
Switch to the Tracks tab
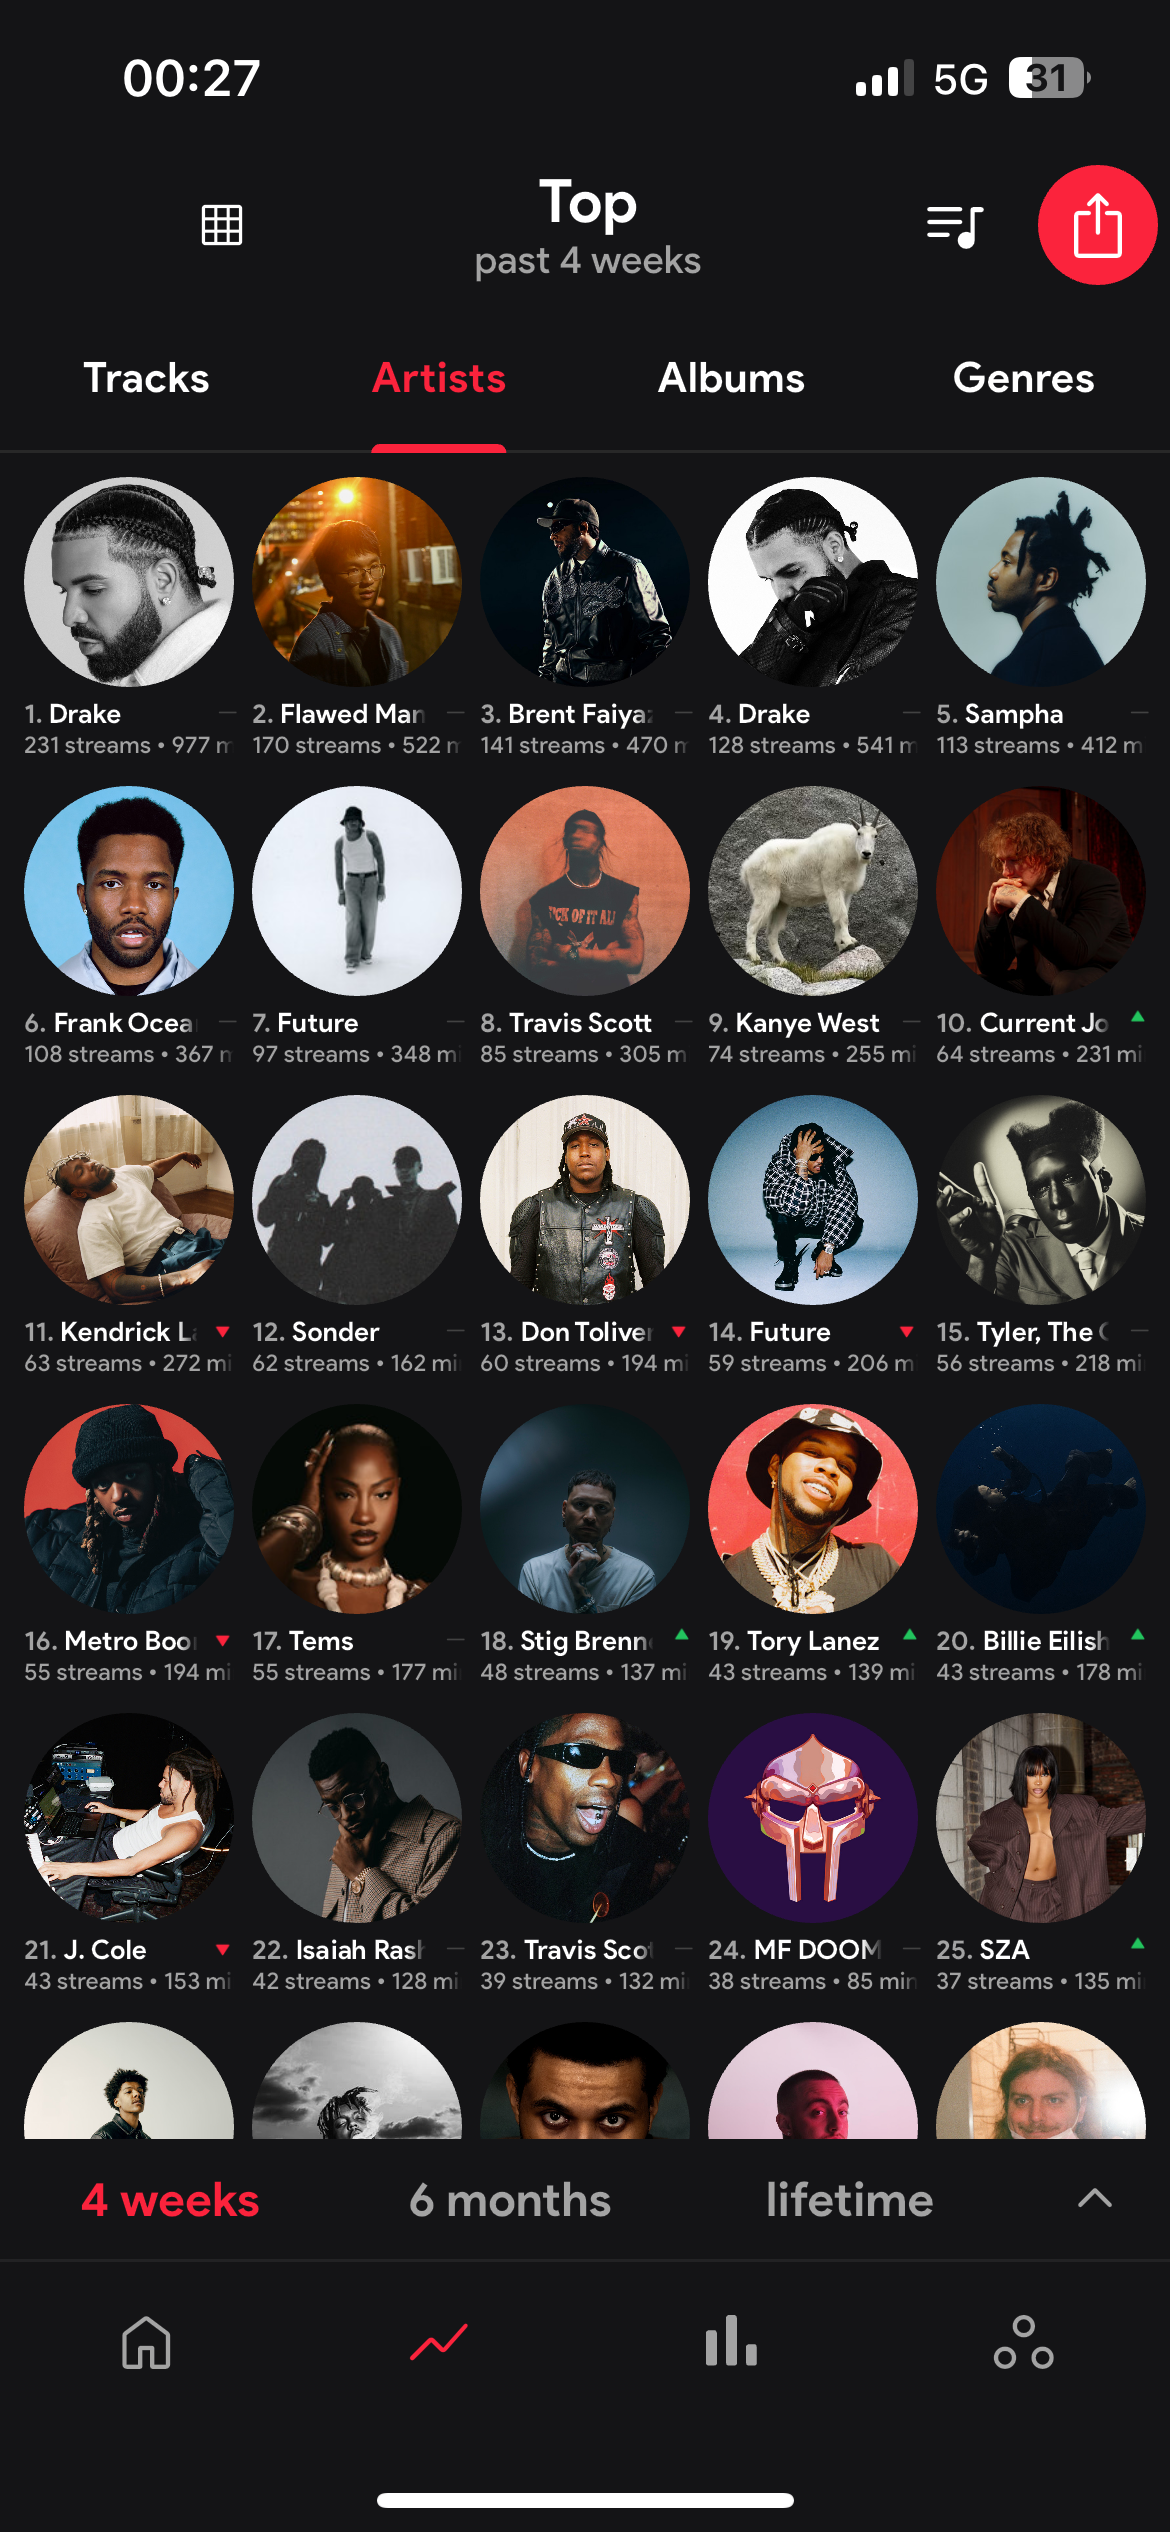click(146, 378)
